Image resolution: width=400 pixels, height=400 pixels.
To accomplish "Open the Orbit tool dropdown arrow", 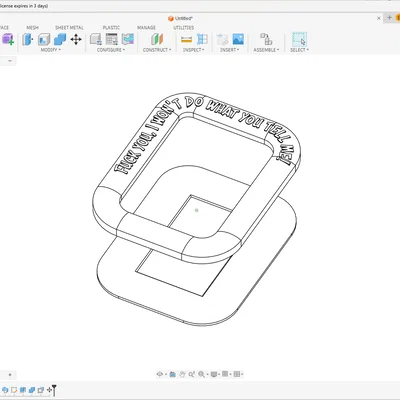I will tap(165, 375).
